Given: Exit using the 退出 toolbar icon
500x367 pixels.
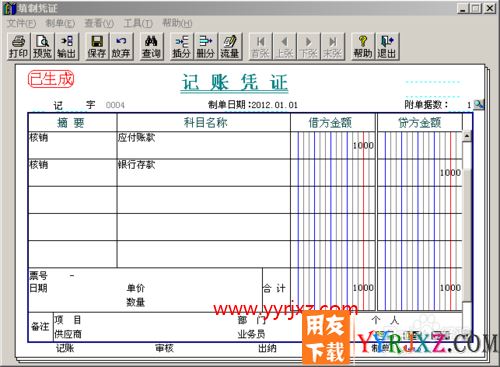Looking at the screenshot, I should [387, 46].
